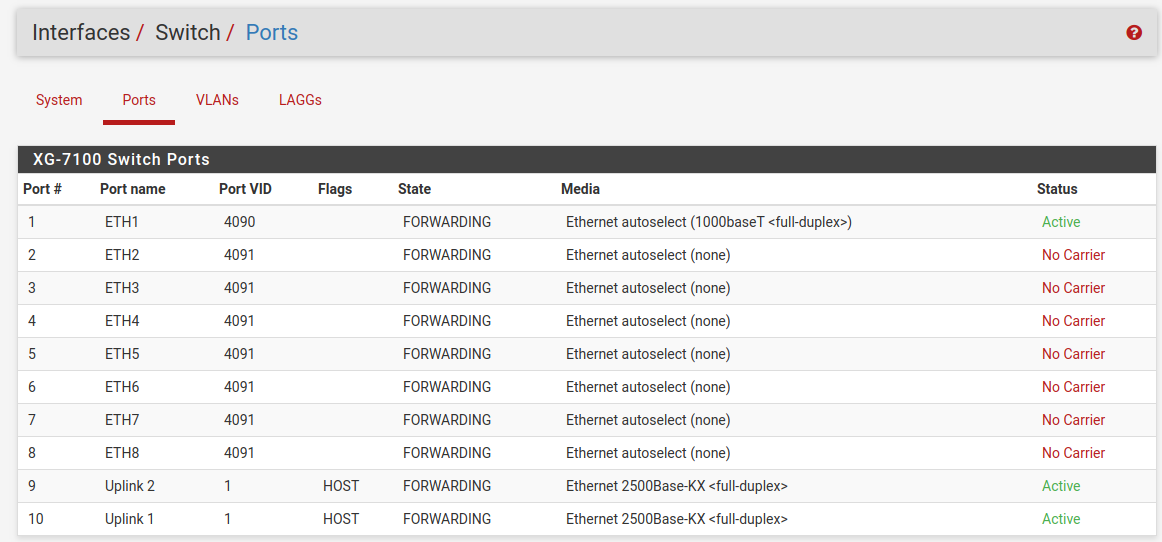The width and height of the screenshot is (1162, 542).
Task: Select the Ports tab
Action: [139, 100]
